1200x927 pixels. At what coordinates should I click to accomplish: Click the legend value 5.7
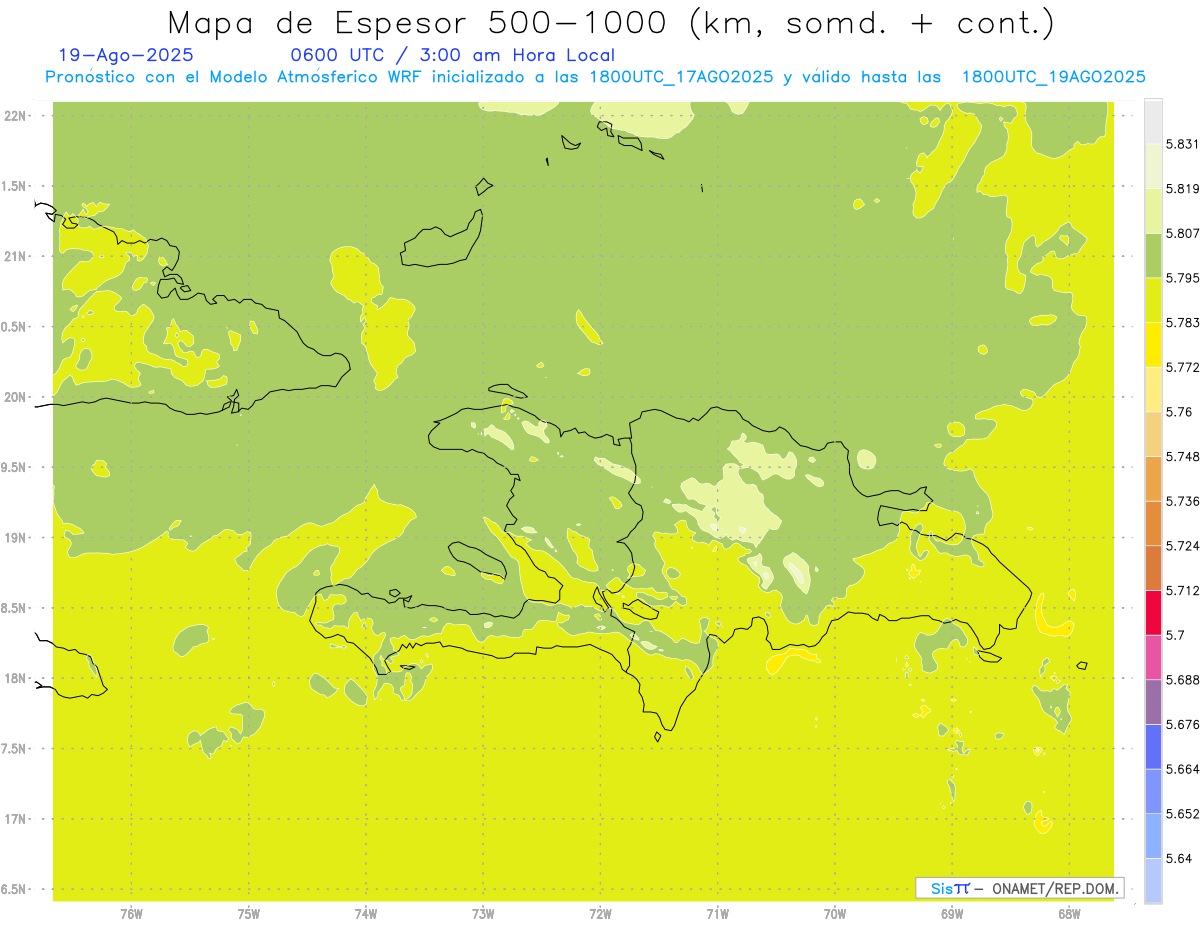(1175, 635)
